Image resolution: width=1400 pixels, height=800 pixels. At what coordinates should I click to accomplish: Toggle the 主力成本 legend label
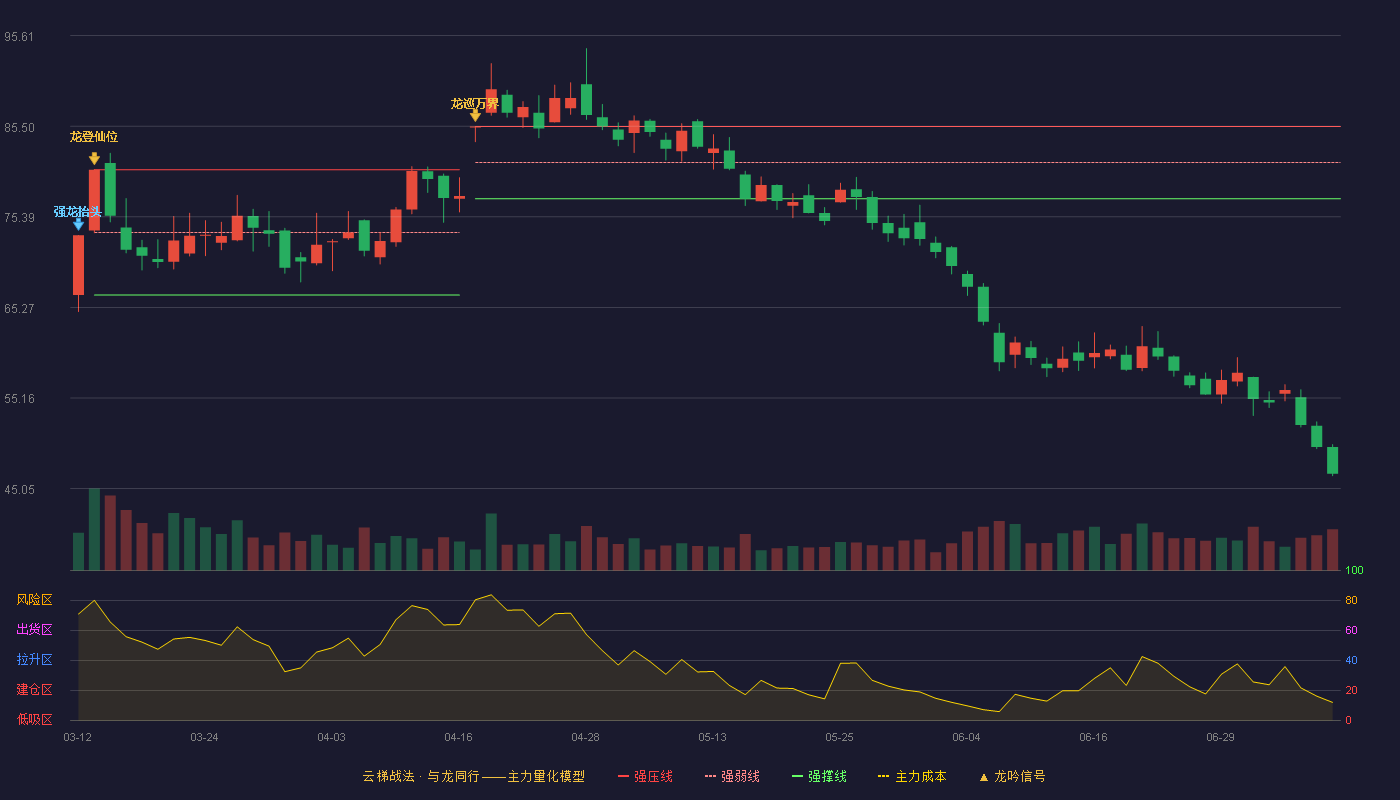(x=920, y=776)
